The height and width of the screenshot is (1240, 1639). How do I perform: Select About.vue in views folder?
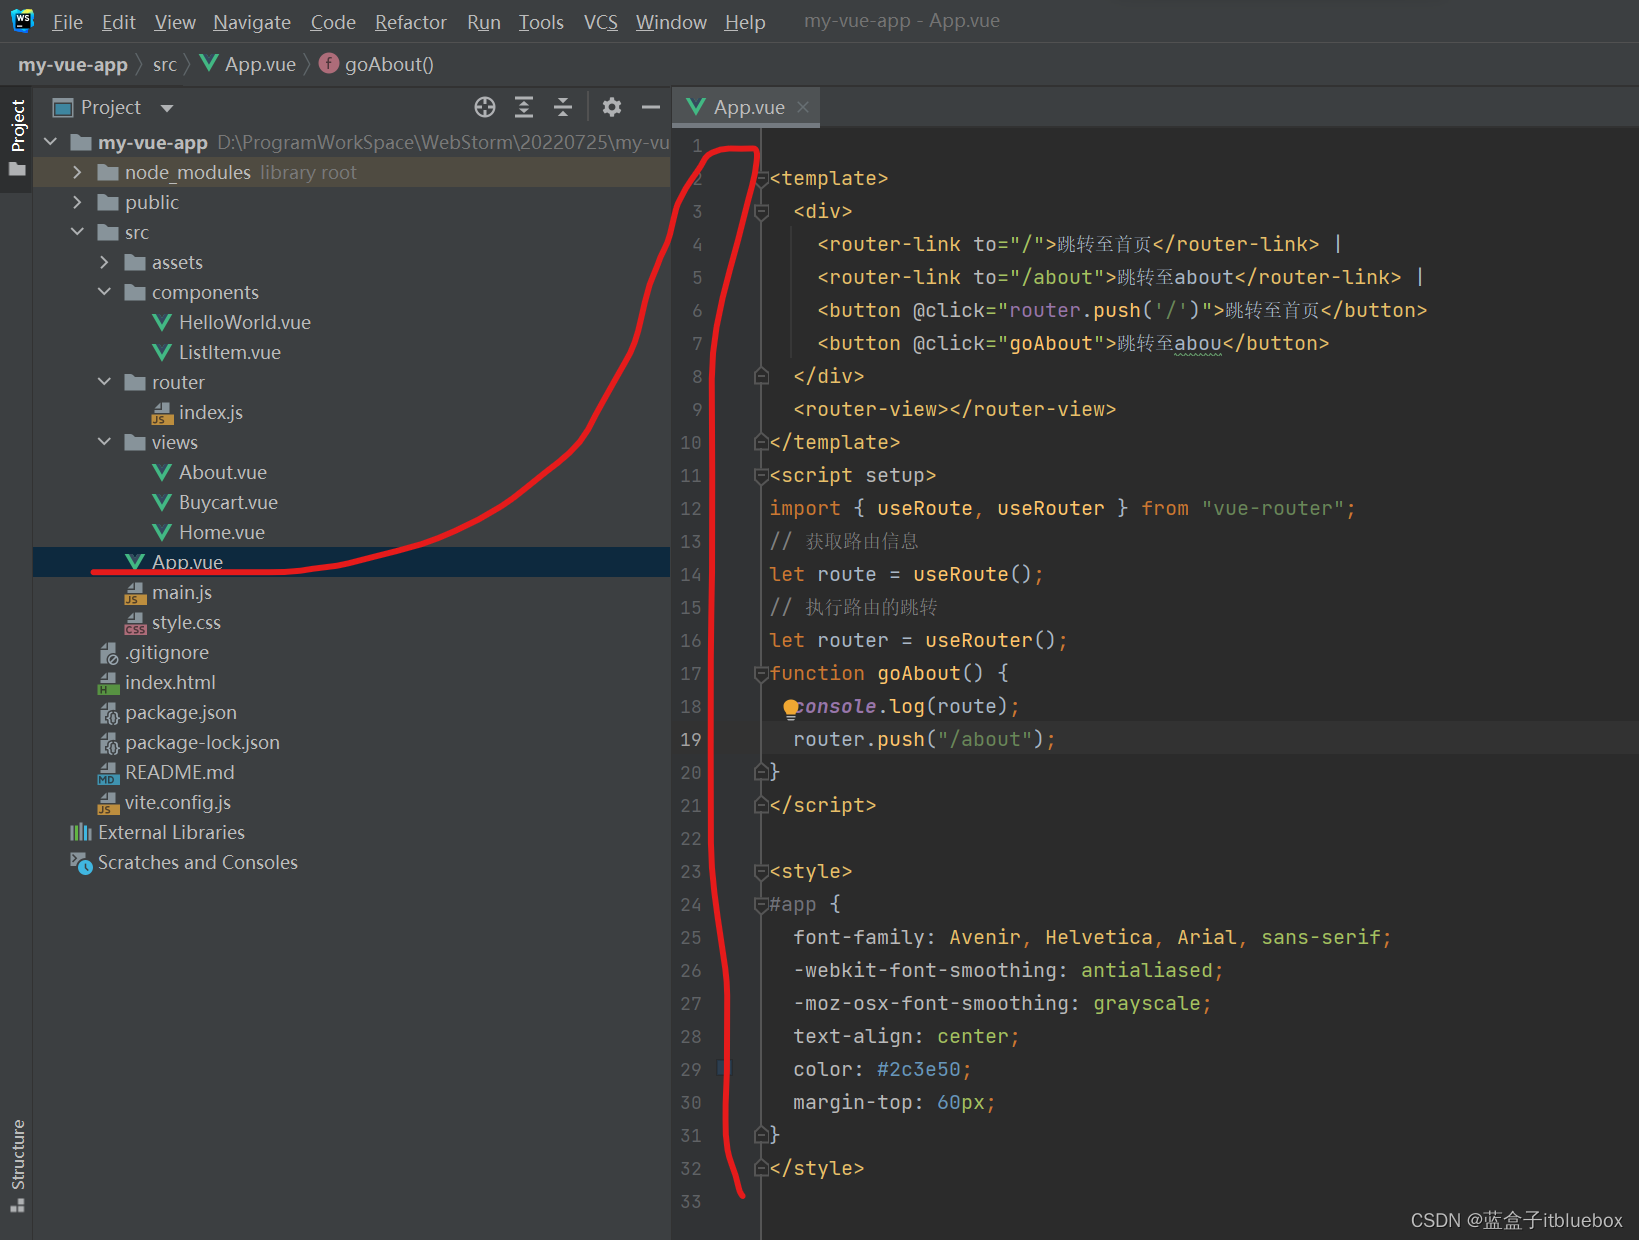pos(223,472)
